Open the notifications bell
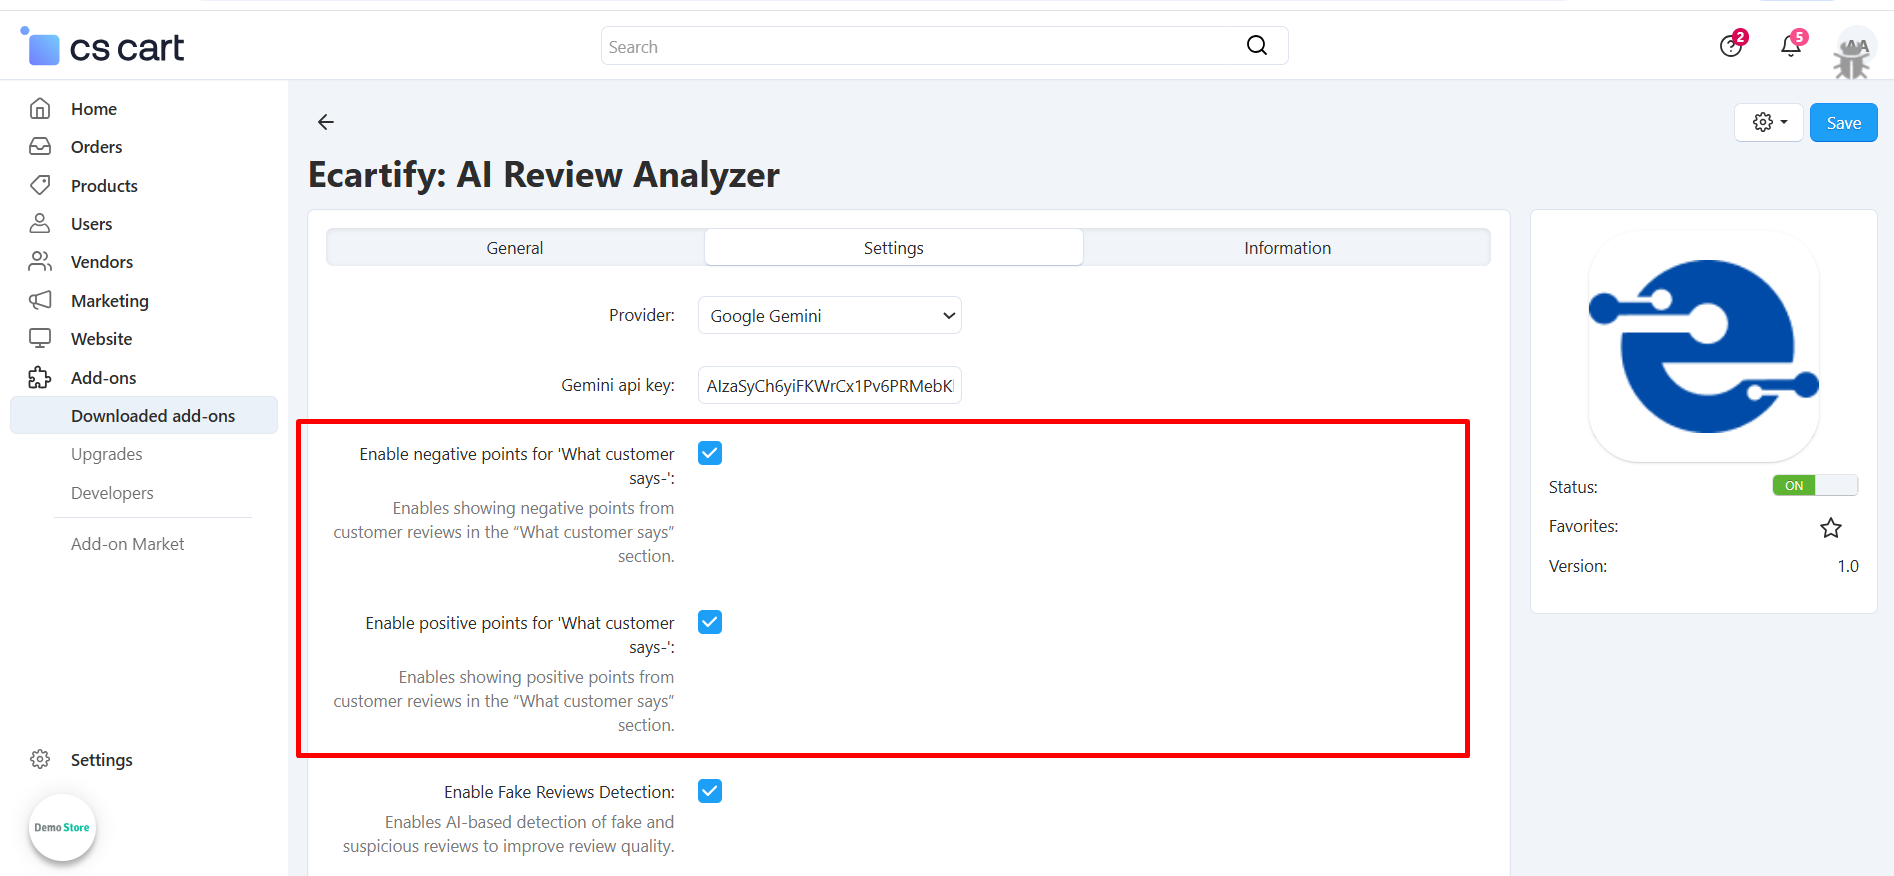The width and height of the screenshot is (1894, 876). click(1790, 46)
